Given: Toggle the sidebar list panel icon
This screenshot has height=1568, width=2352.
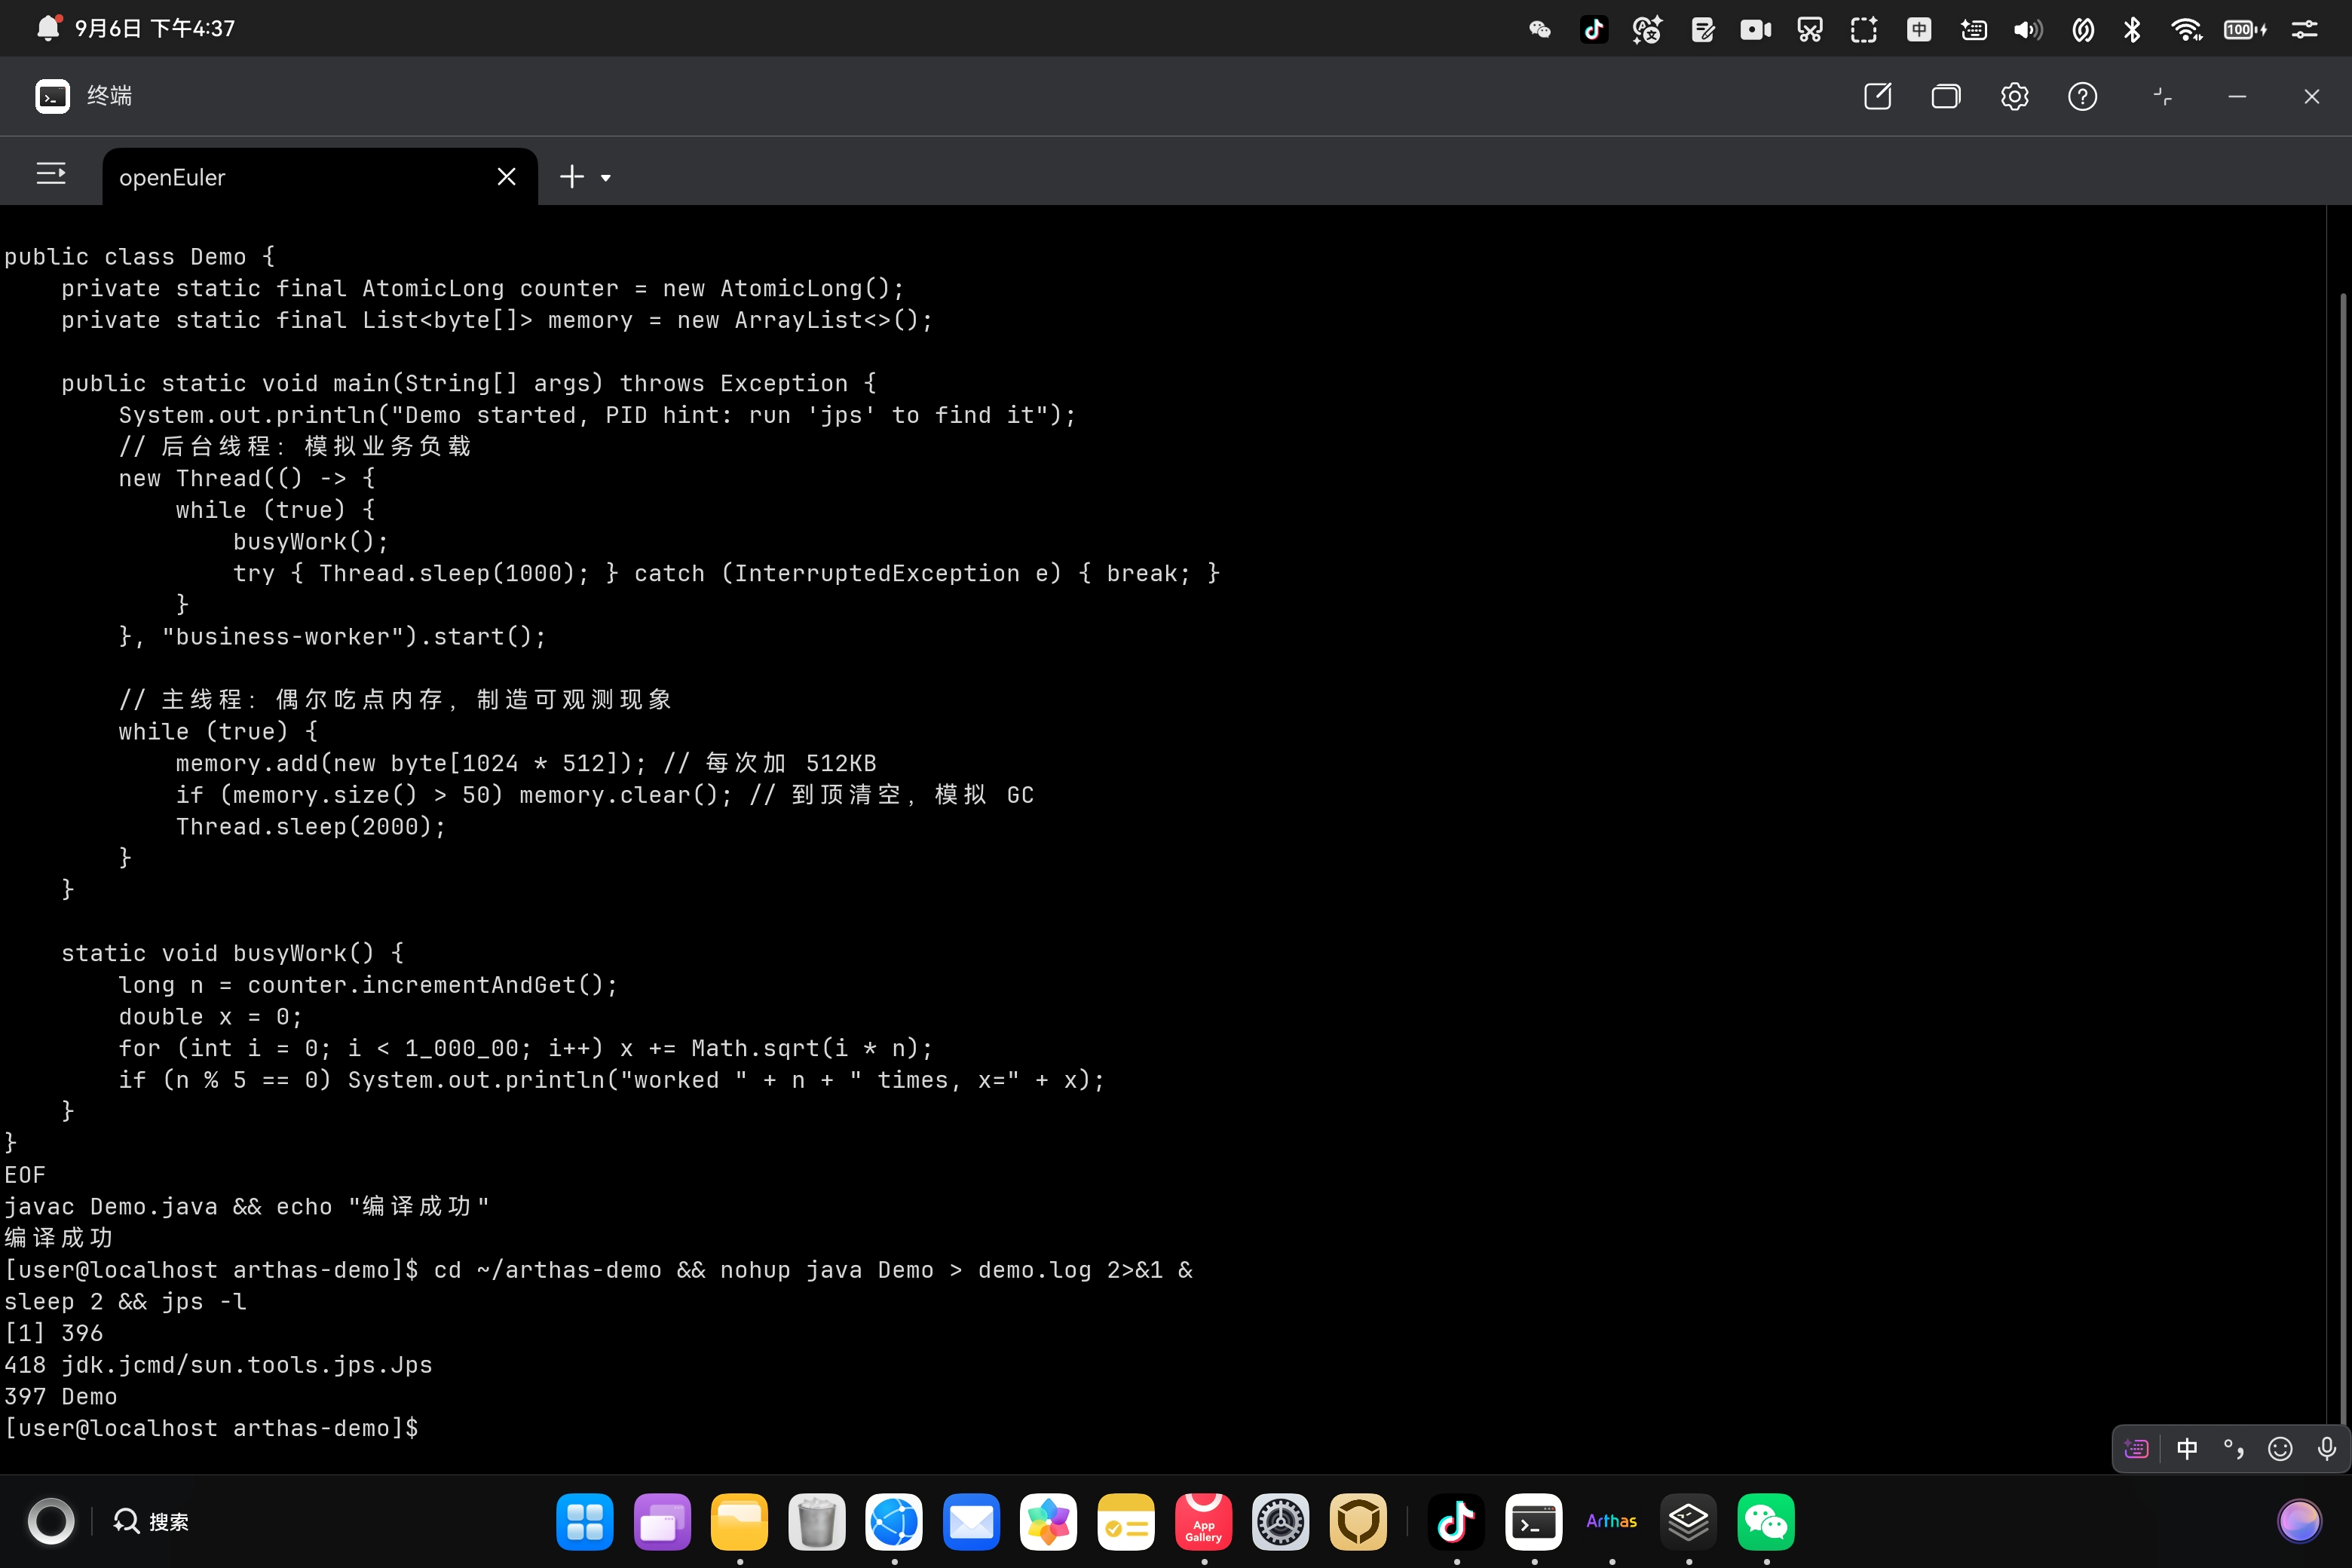Looking at the screenshot, I should point(51,174).
